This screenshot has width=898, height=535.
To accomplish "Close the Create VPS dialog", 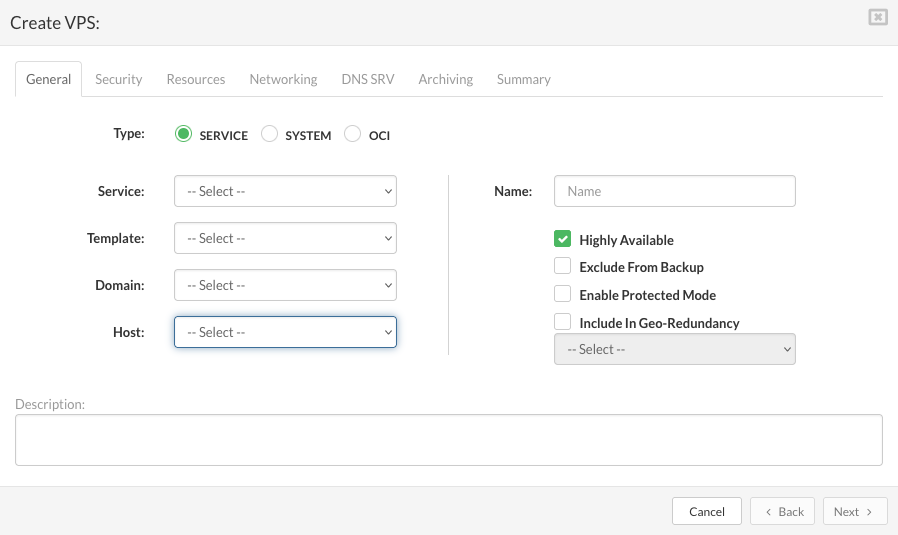I will tap(877, 17).
